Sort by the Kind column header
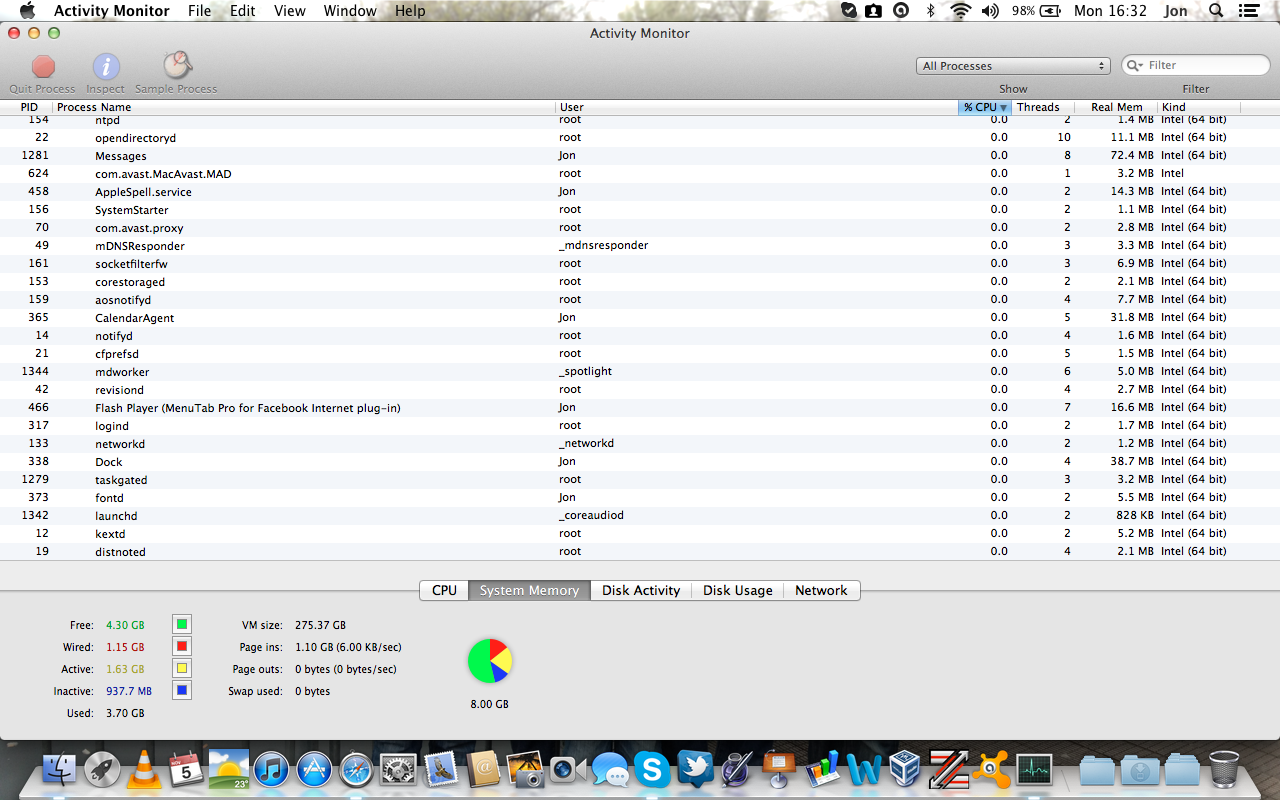 coord(1199,107)
